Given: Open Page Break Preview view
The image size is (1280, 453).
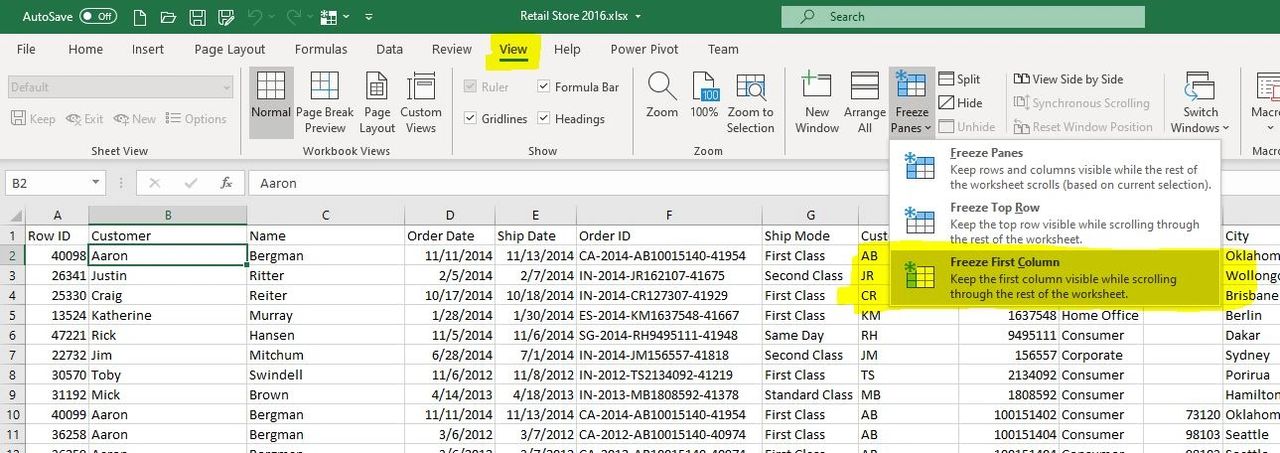Looking at the screenshot, I should tap(325, 102).
